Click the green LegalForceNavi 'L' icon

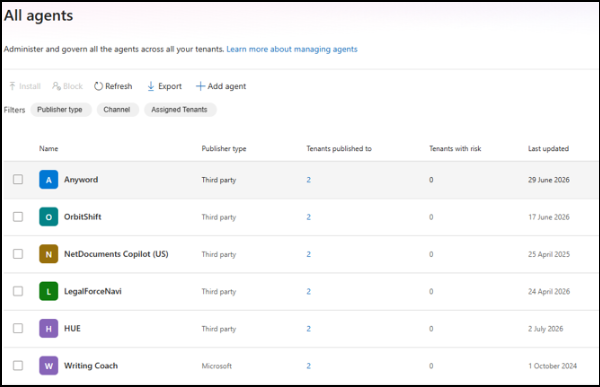(x=49, y=291)
